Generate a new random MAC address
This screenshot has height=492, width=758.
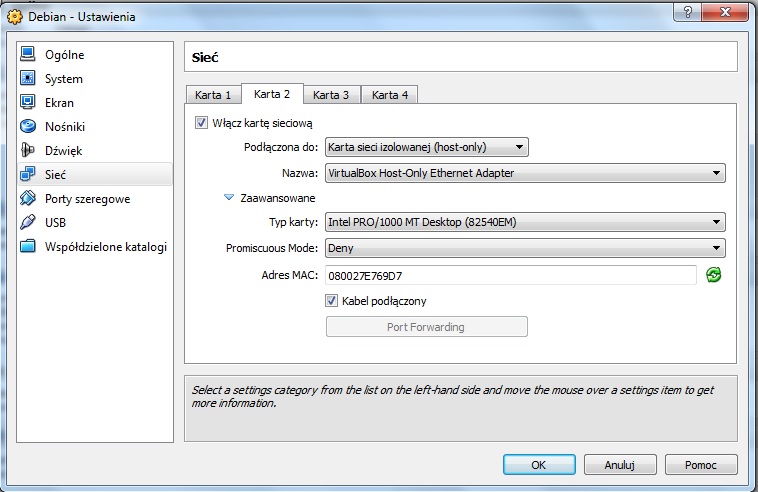pos(714,275)
